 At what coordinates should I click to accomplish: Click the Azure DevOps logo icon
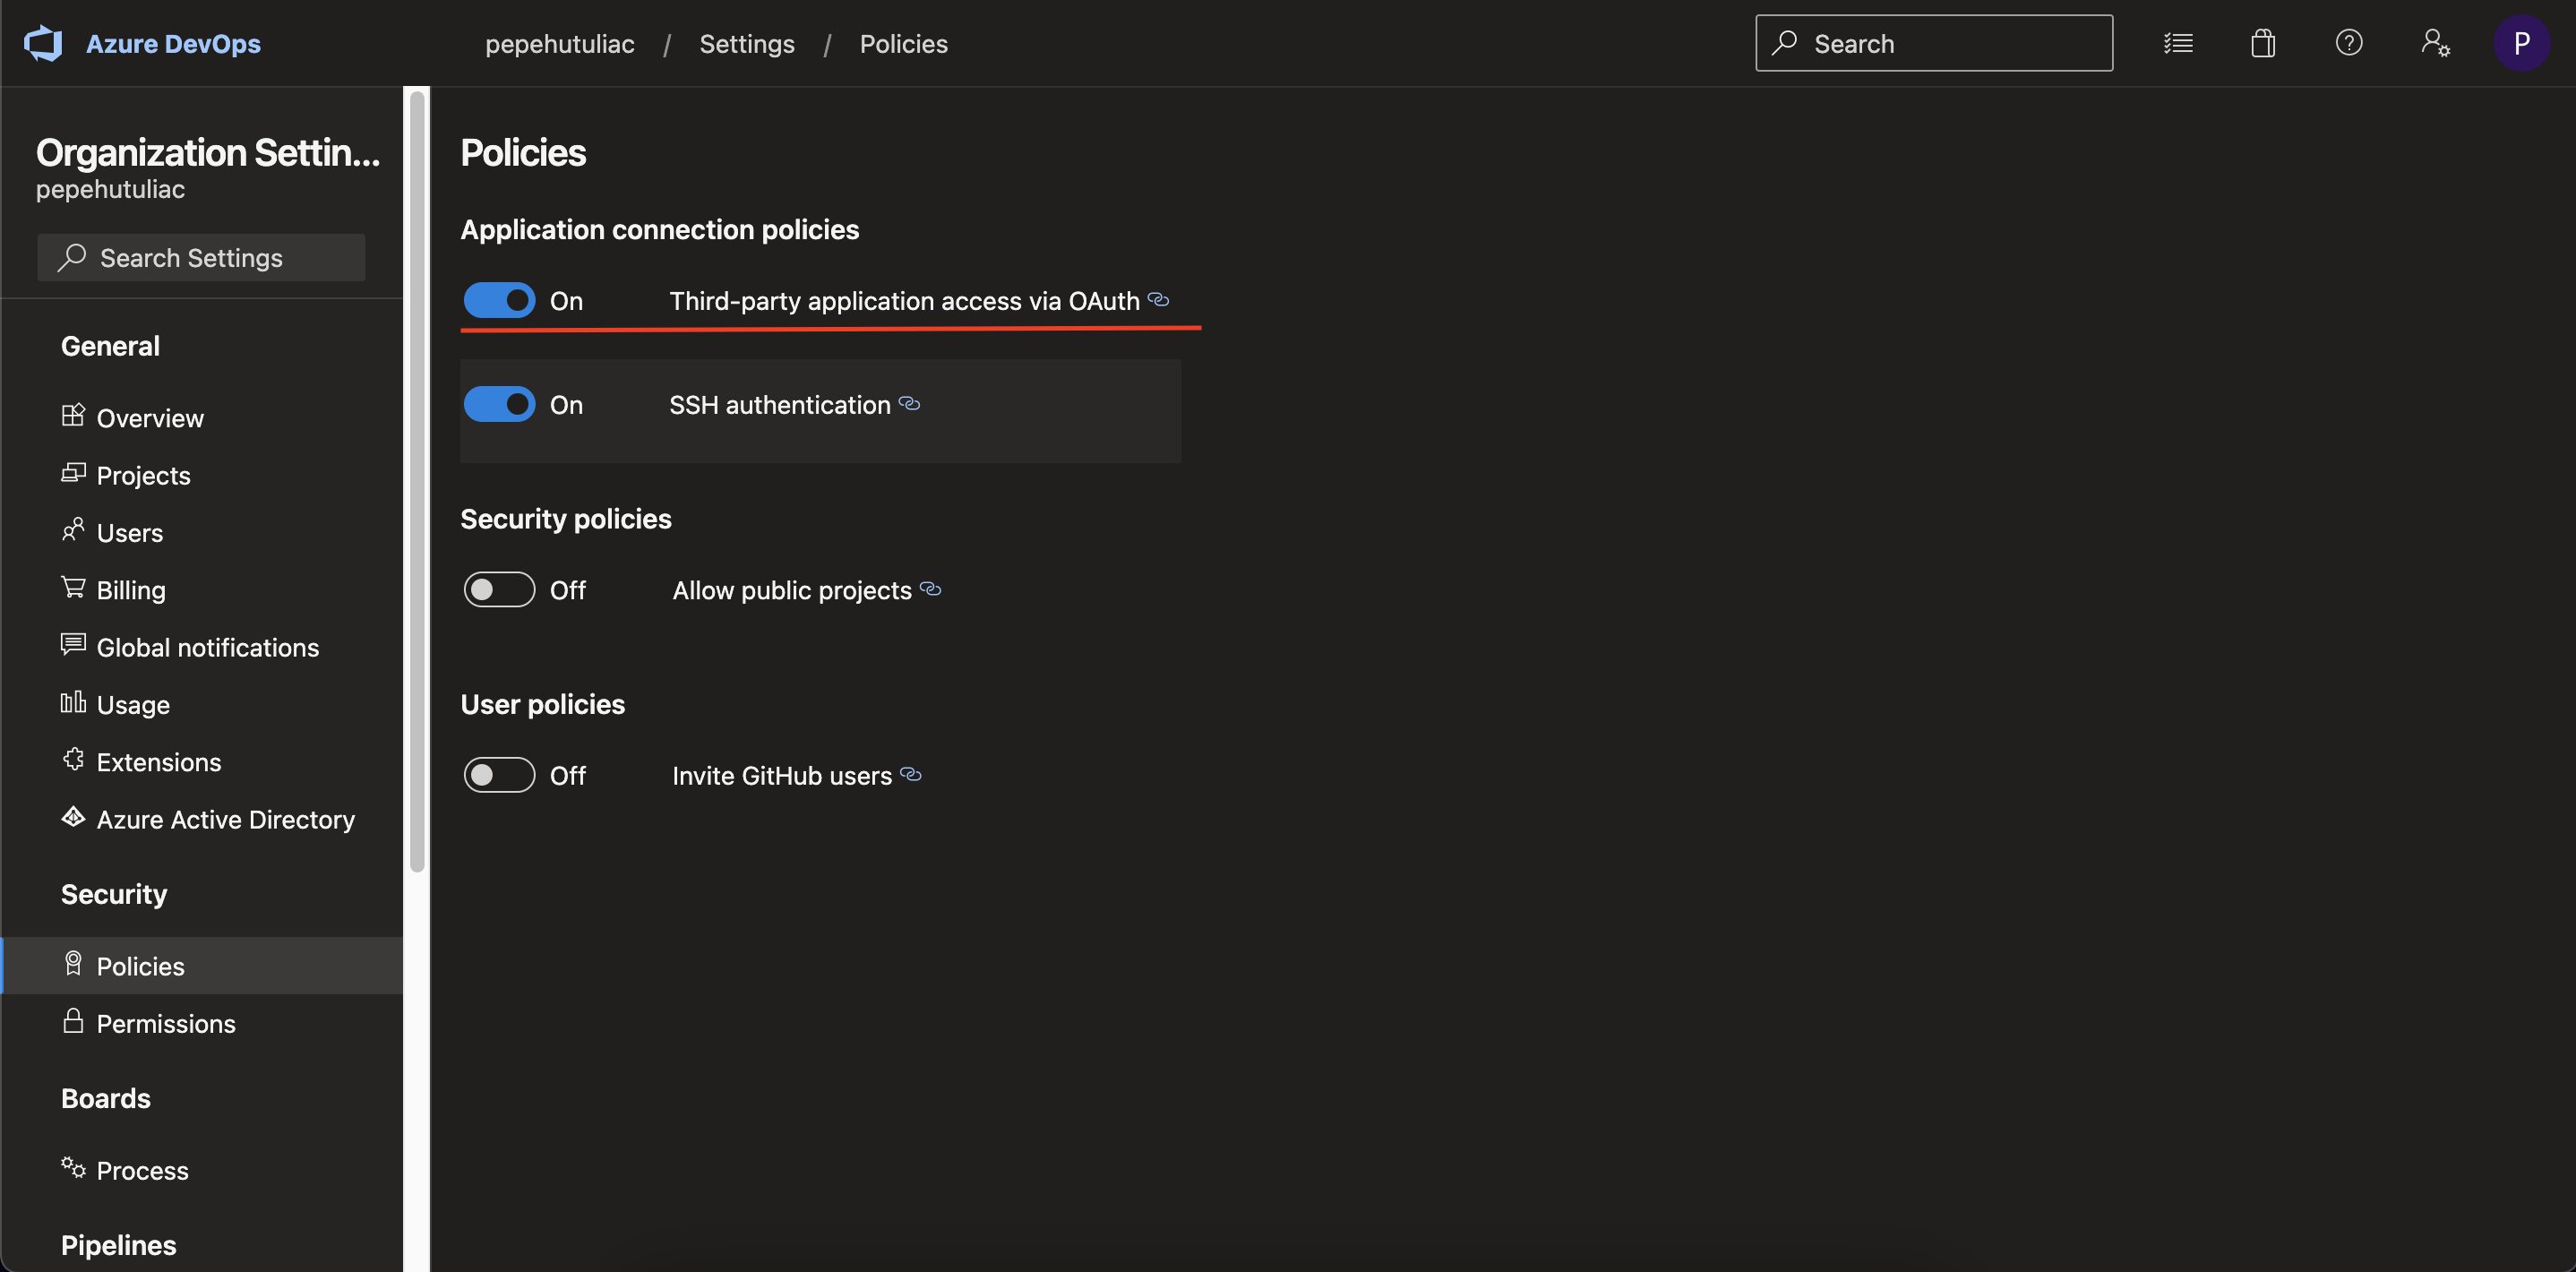tap(43, 43)
